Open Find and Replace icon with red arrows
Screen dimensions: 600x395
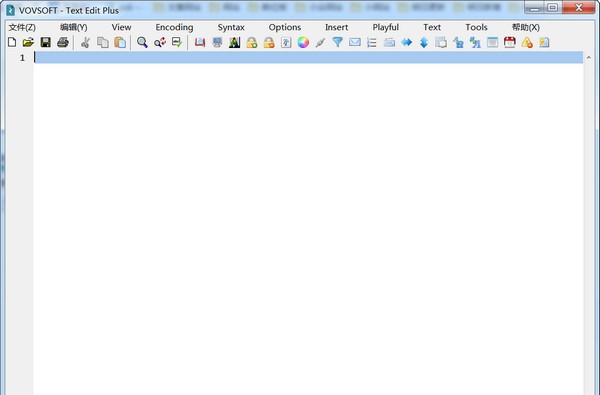click(x=160, y=42)
